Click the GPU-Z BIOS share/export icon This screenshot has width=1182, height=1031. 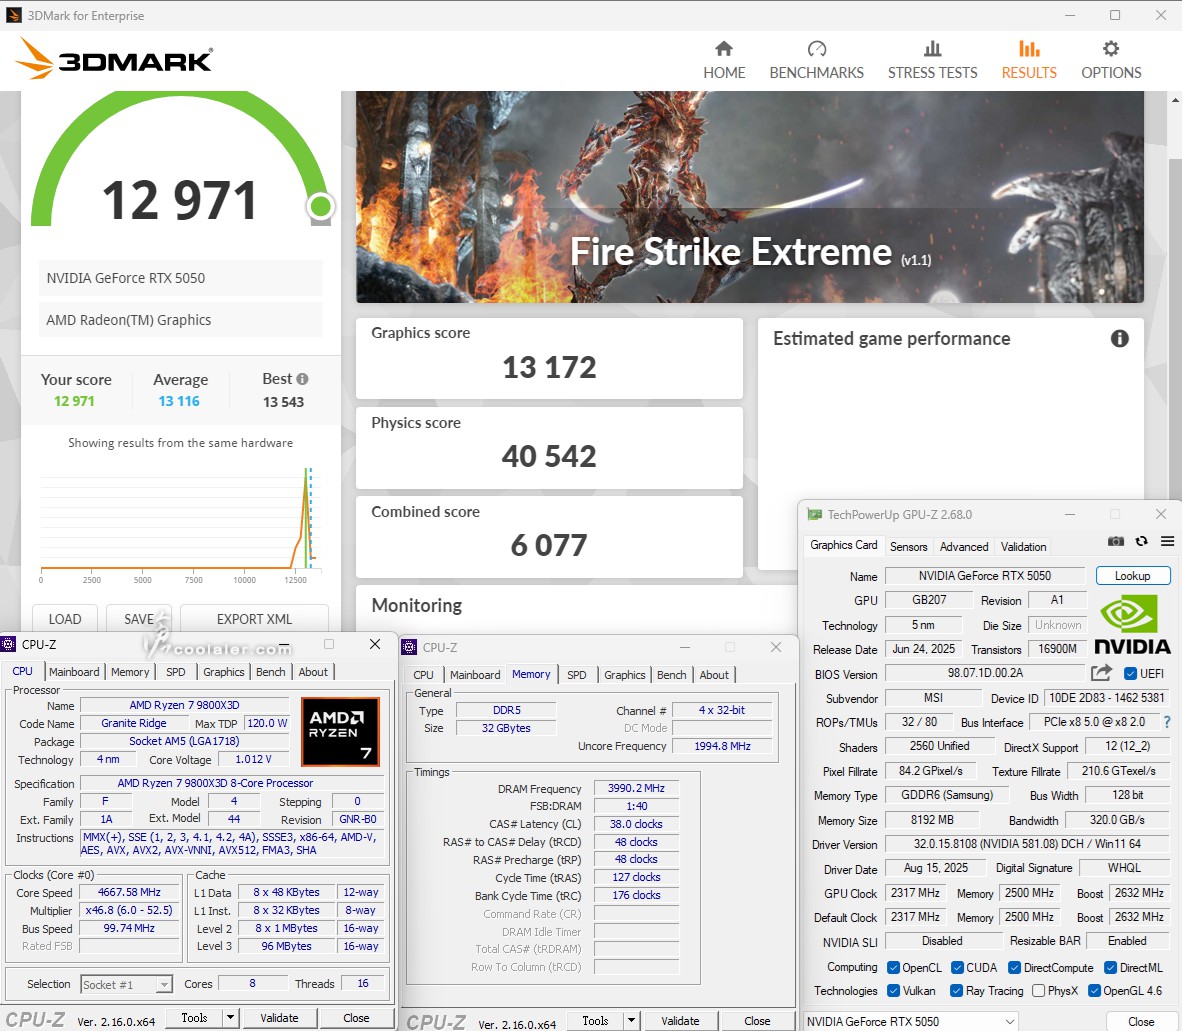point(1101,672)
